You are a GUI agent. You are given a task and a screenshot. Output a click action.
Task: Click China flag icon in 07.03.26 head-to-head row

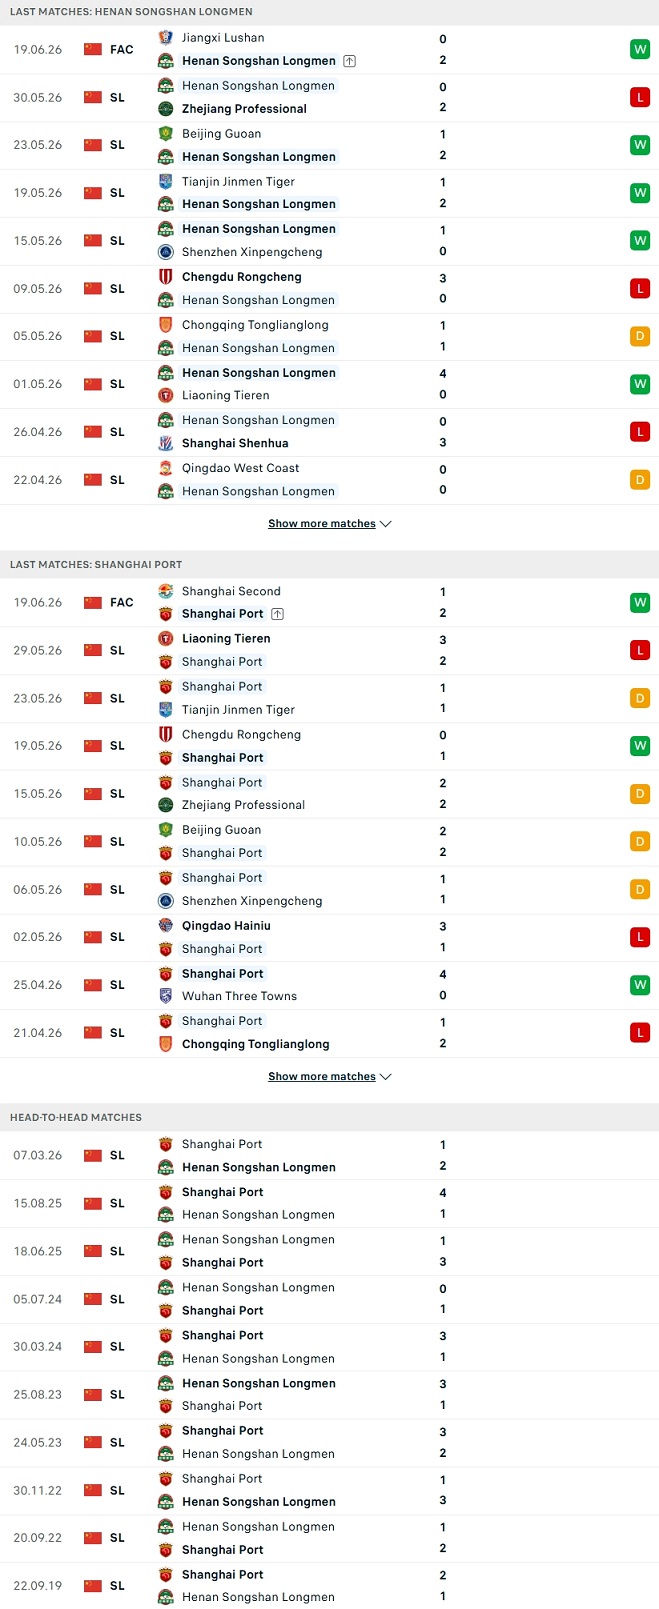point(93,1156)
